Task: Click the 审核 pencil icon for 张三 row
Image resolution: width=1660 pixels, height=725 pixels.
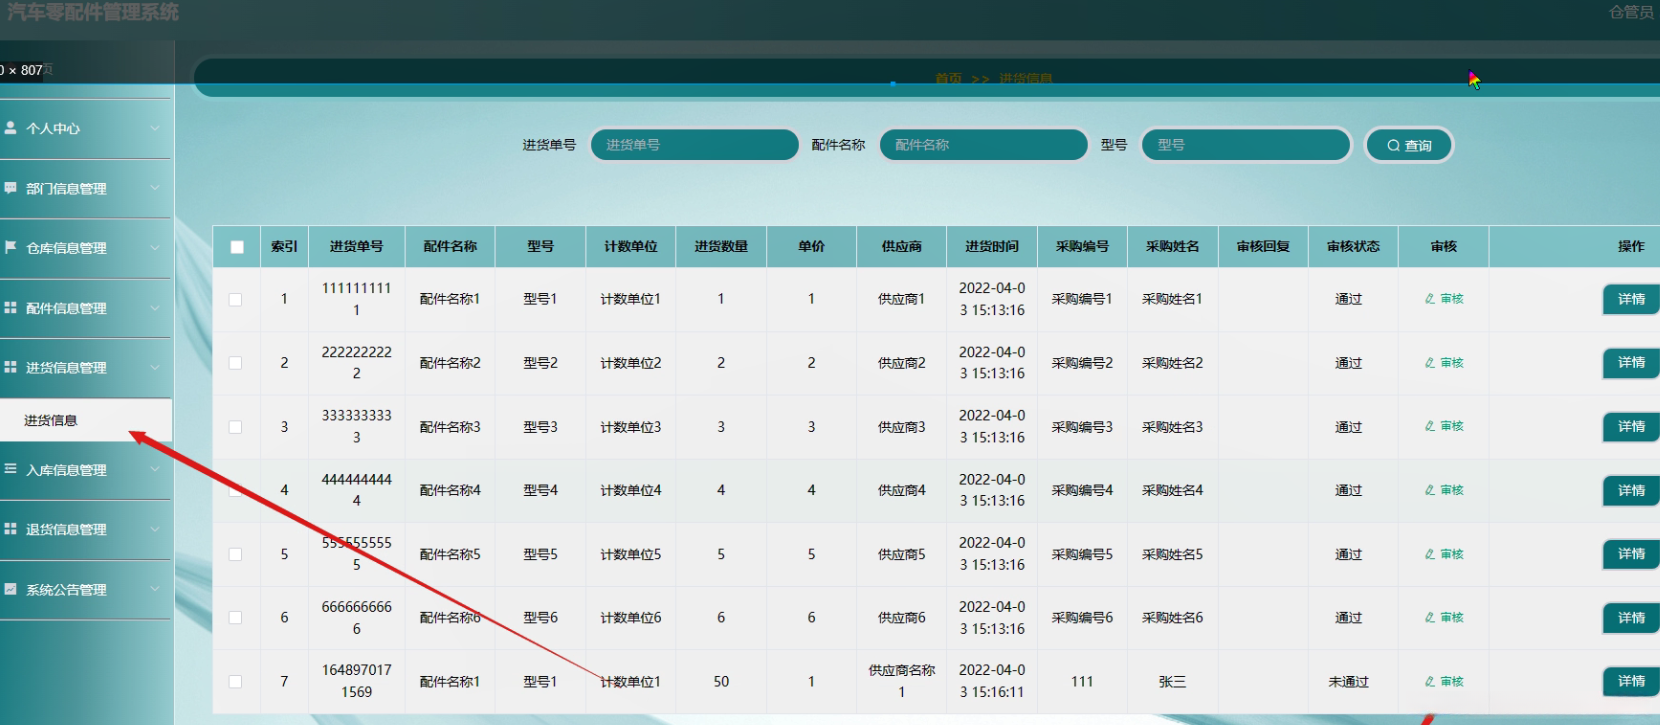Action: tap(1430, 682)
